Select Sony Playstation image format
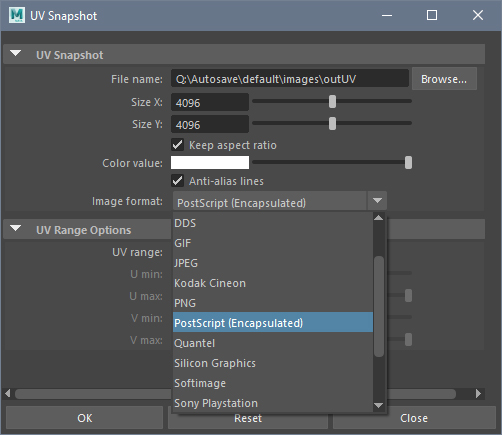This screenshot has height=435, width=502. coord(273,403)
